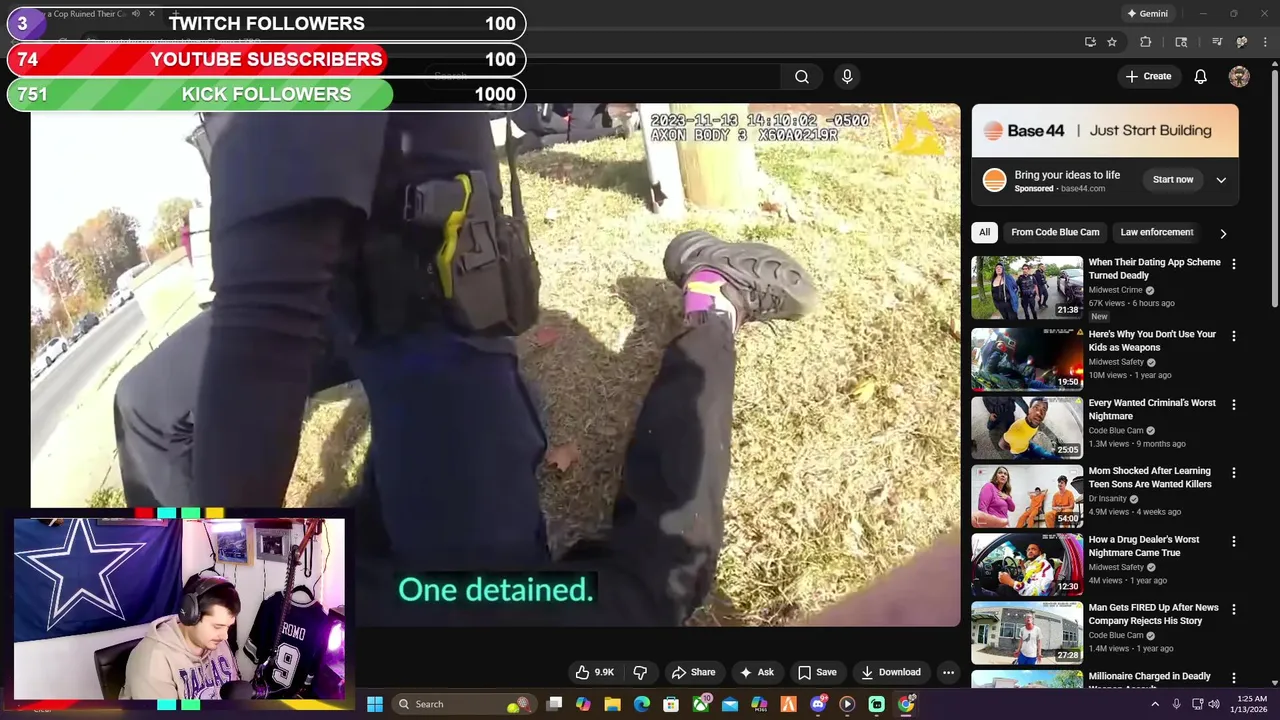Dislike the video with the thumbs down icon

point(641,672)
